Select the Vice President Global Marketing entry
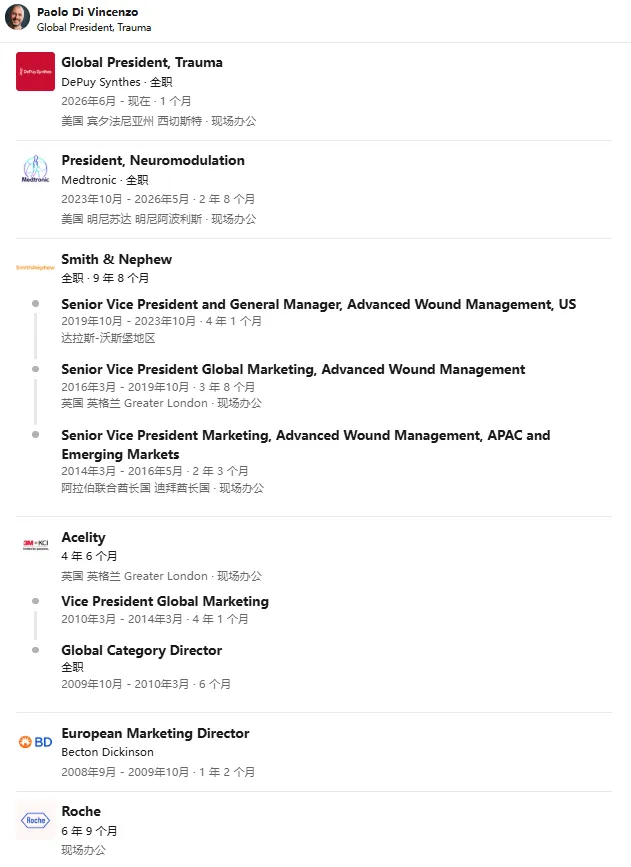This screenshot has width=631, height=867. coord(165,602)
